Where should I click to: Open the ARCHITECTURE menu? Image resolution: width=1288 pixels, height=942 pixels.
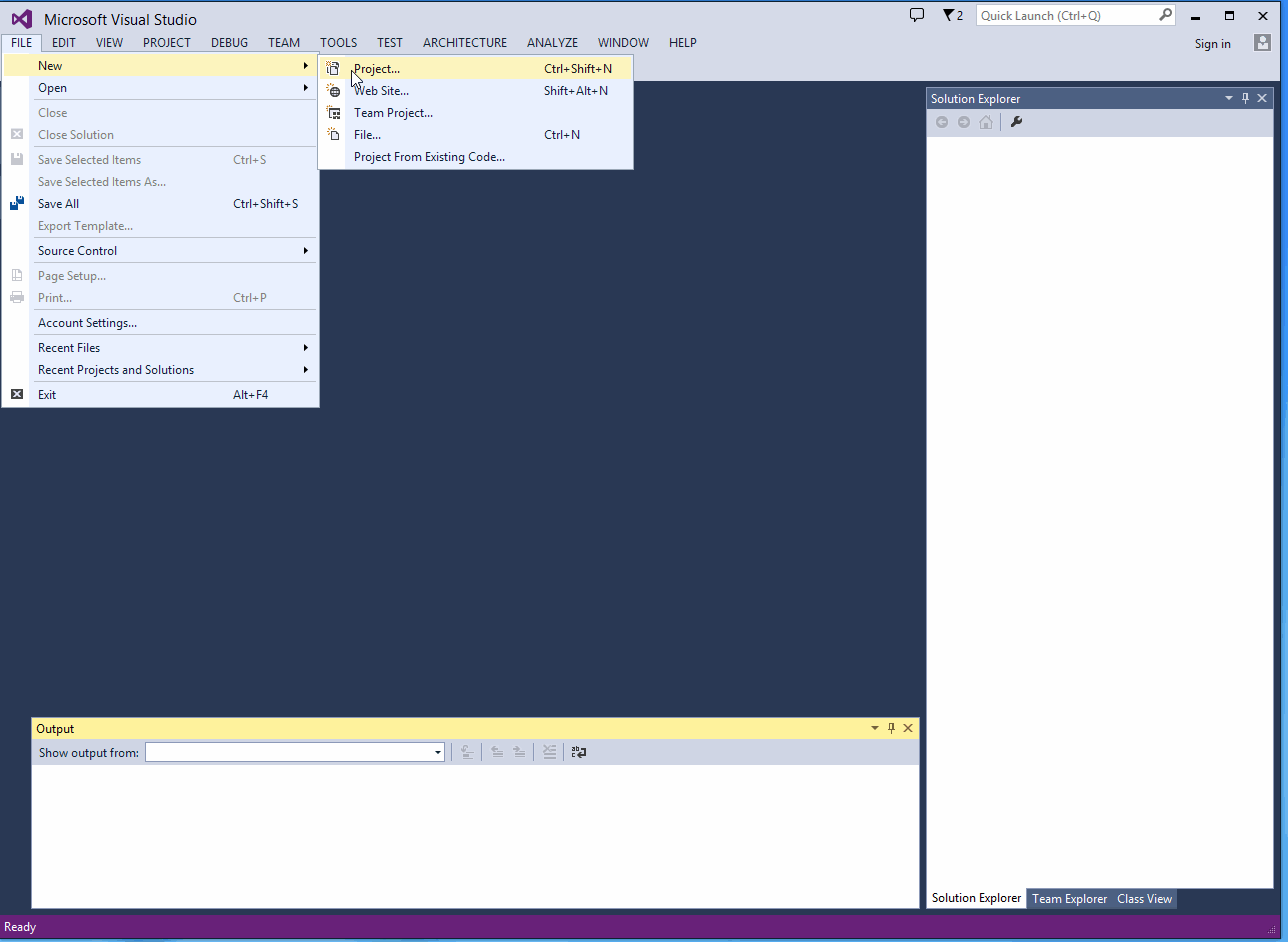465,43
